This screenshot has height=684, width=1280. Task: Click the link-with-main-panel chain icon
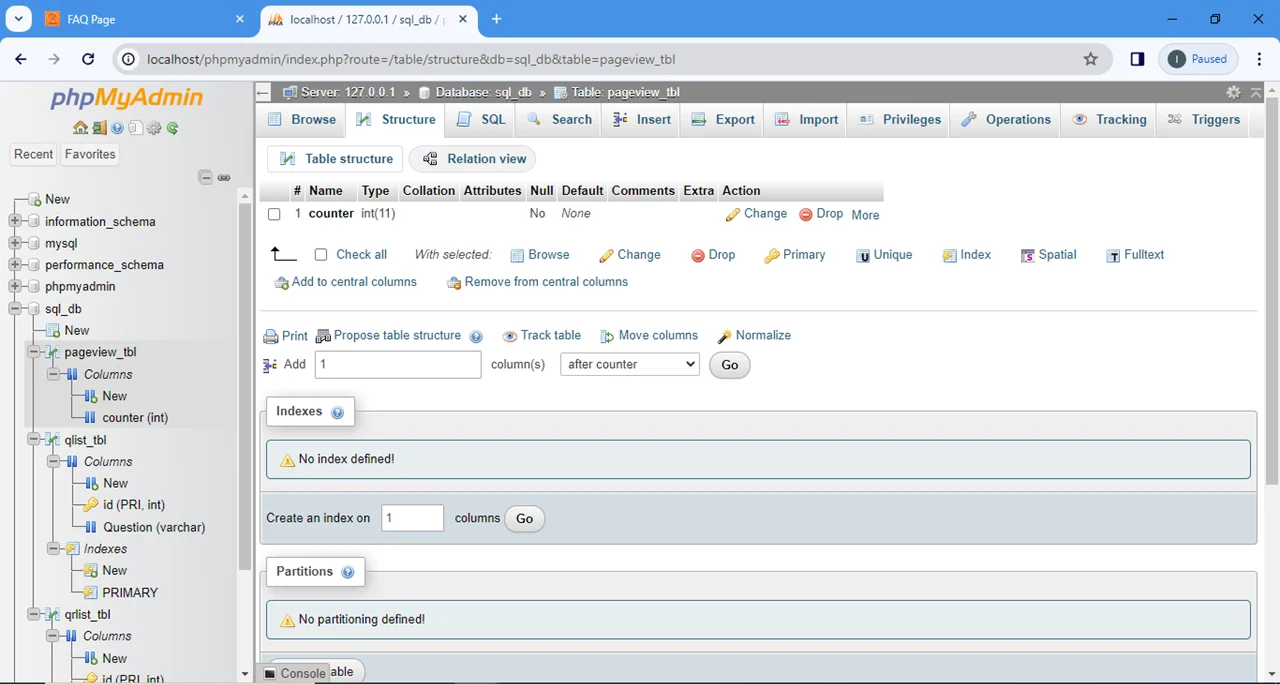point(224,177)
